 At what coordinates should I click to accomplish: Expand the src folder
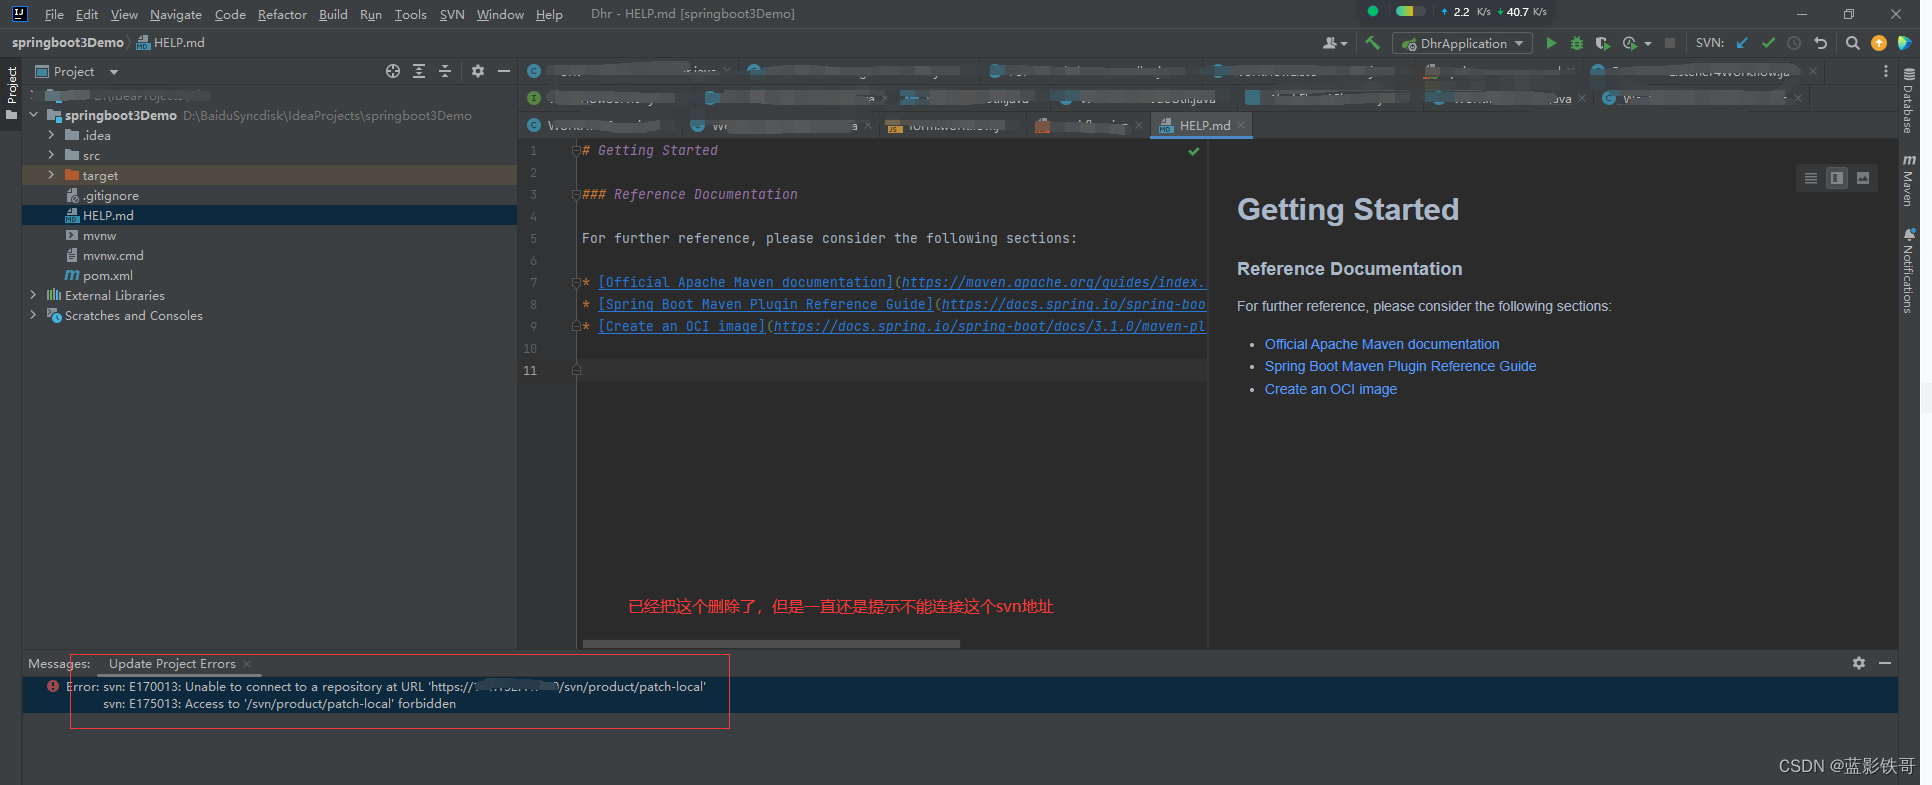51,155
